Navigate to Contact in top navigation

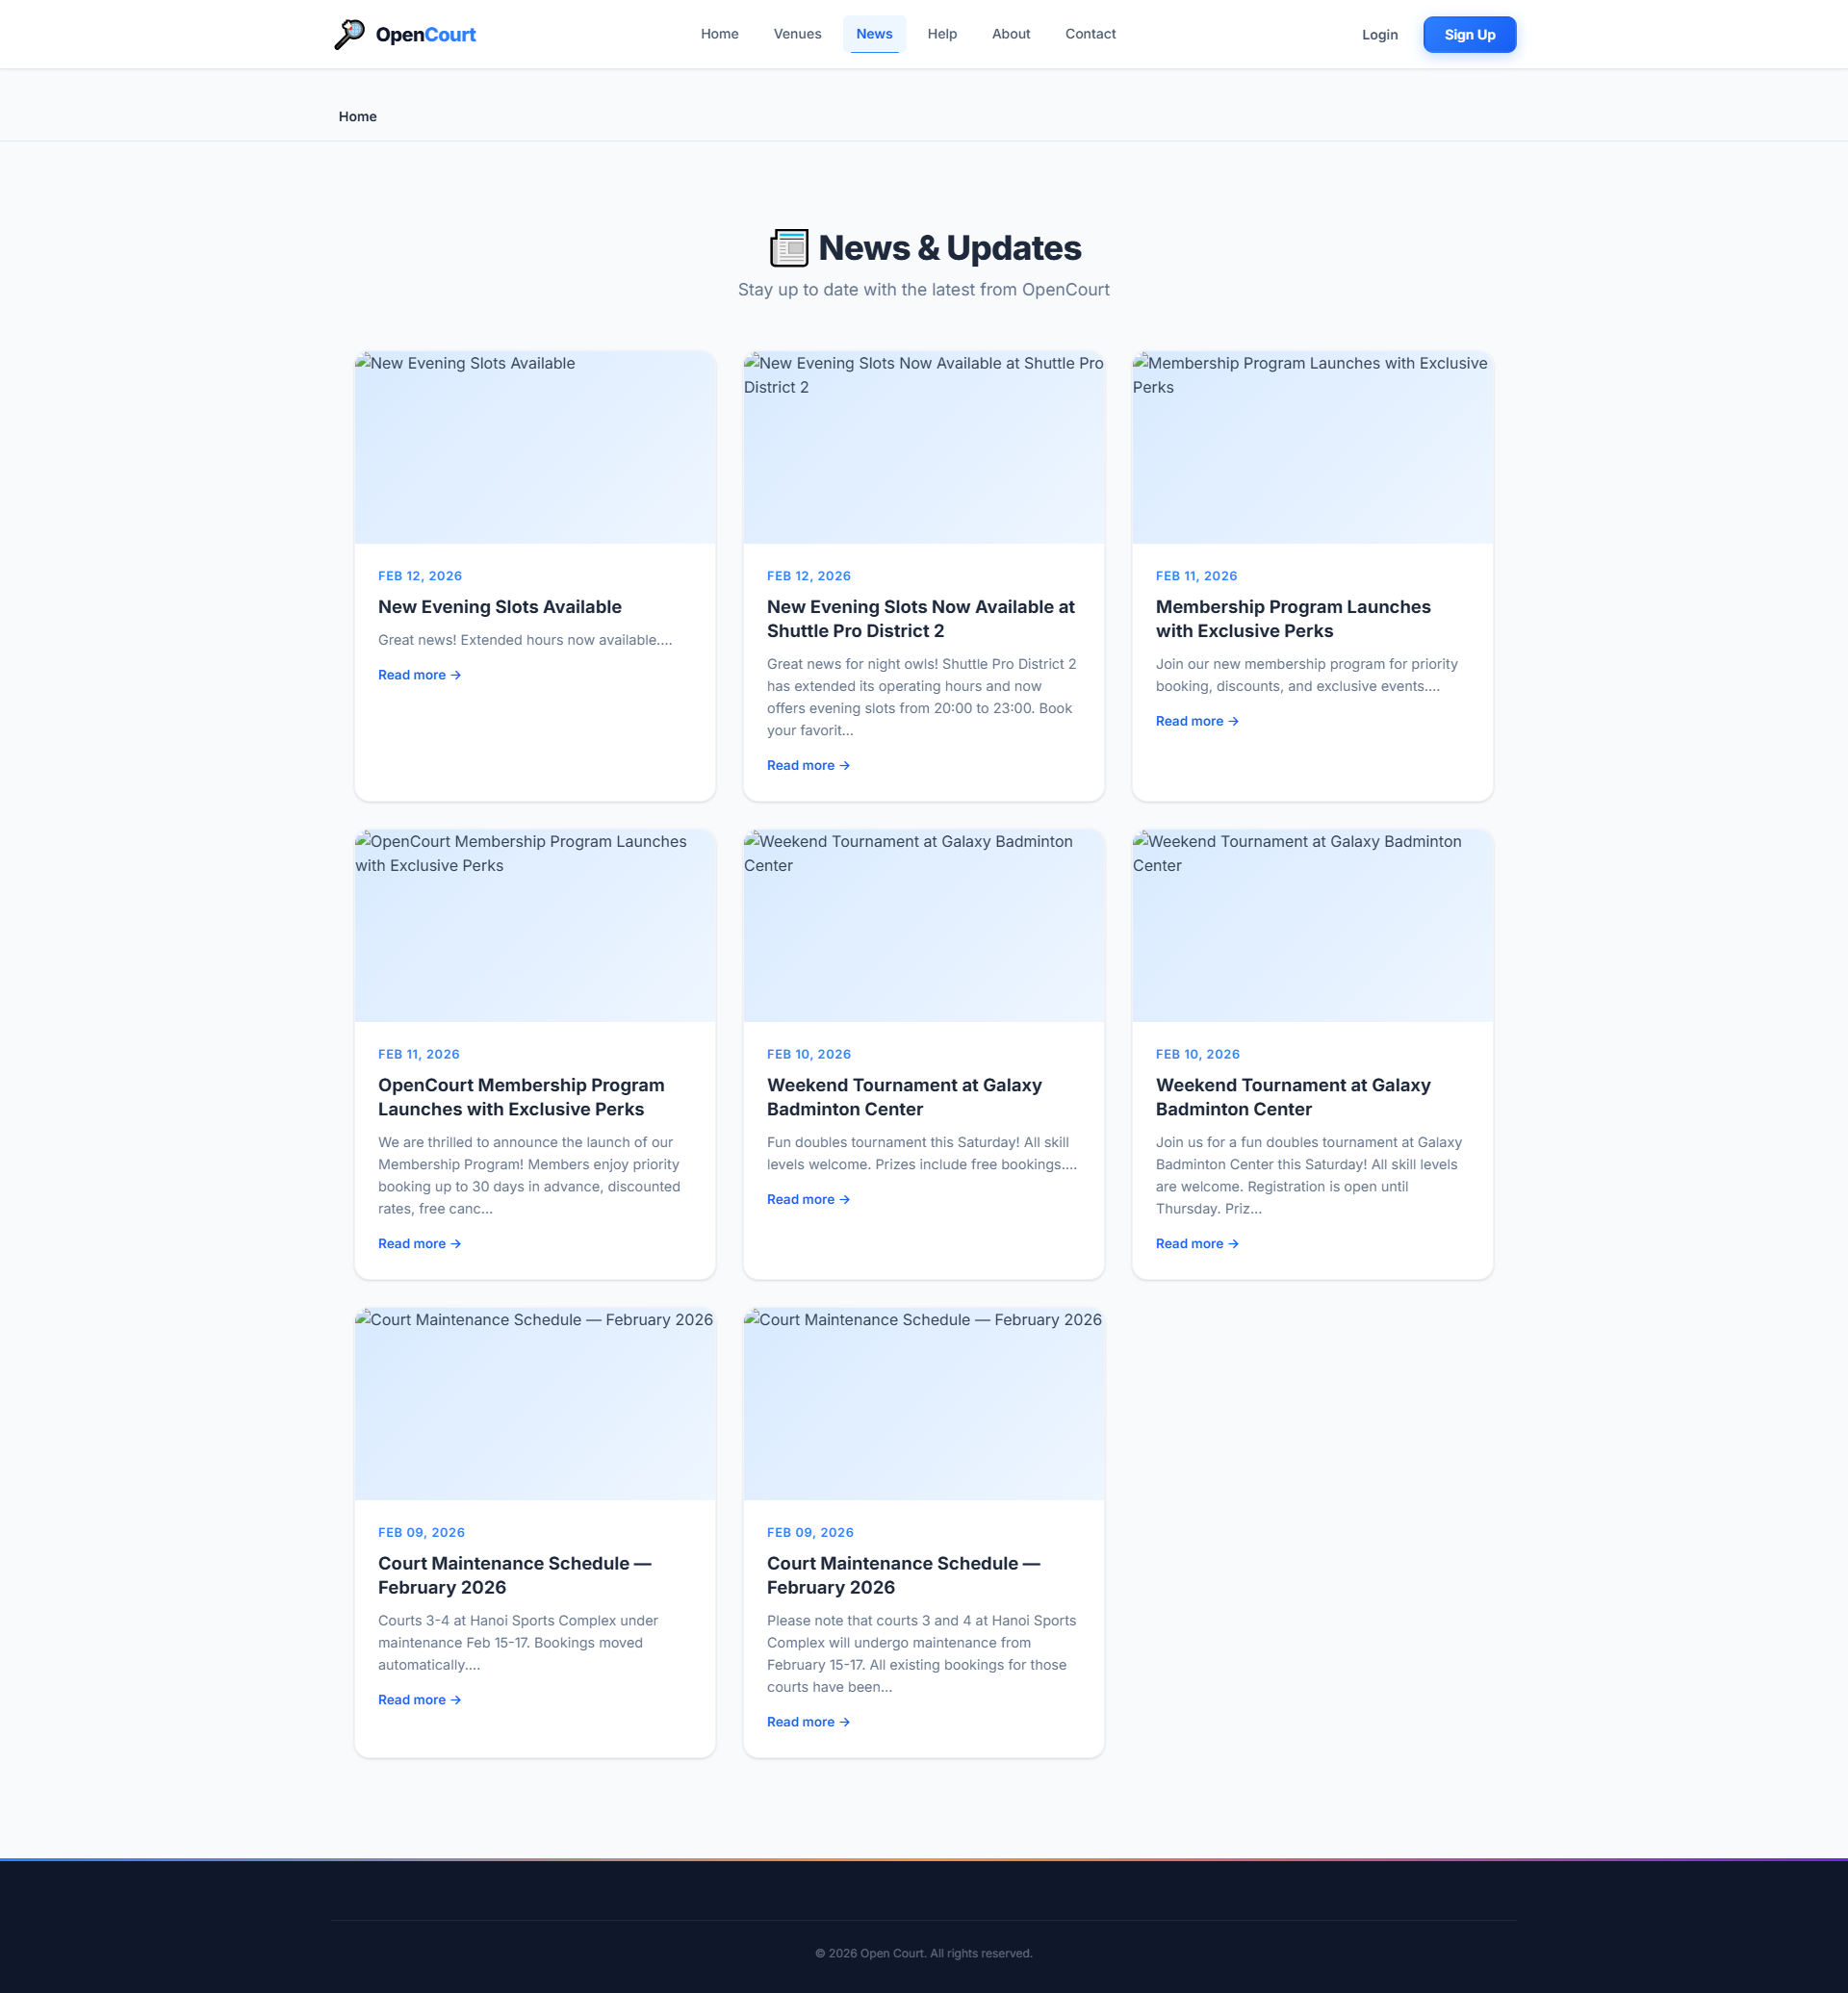[x=1089, y=34]
